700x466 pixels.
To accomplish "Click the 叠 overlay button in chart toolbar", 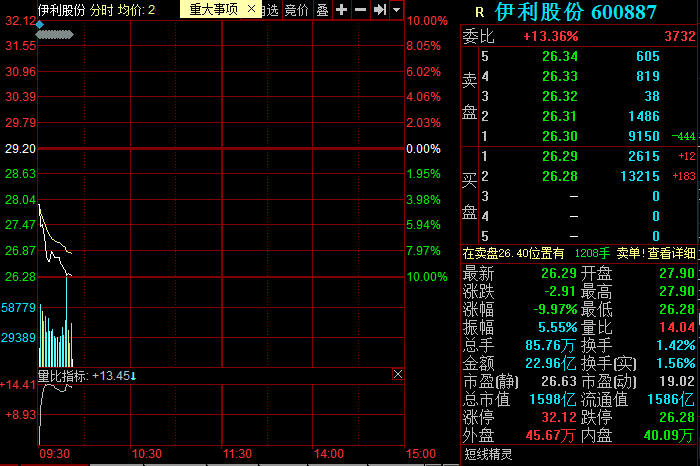I will click(x=322, y=10).
